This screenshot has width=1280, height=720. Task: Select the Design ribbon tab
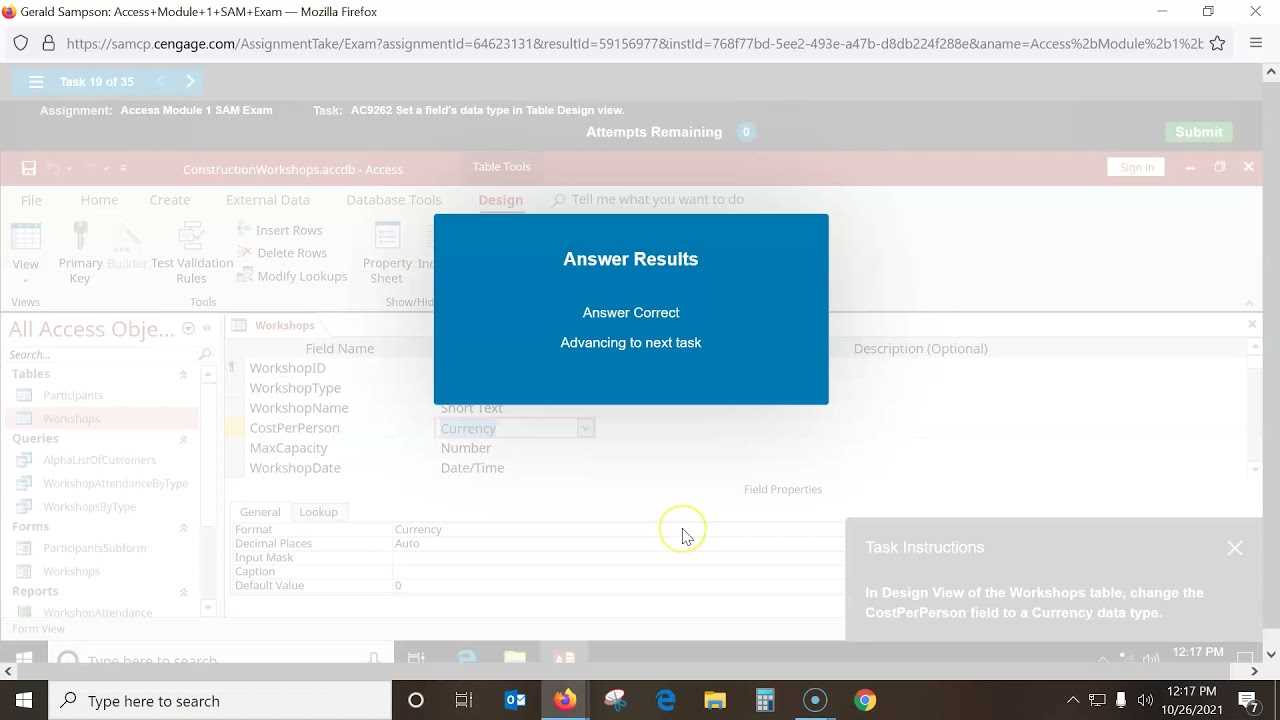pos(500,200)
